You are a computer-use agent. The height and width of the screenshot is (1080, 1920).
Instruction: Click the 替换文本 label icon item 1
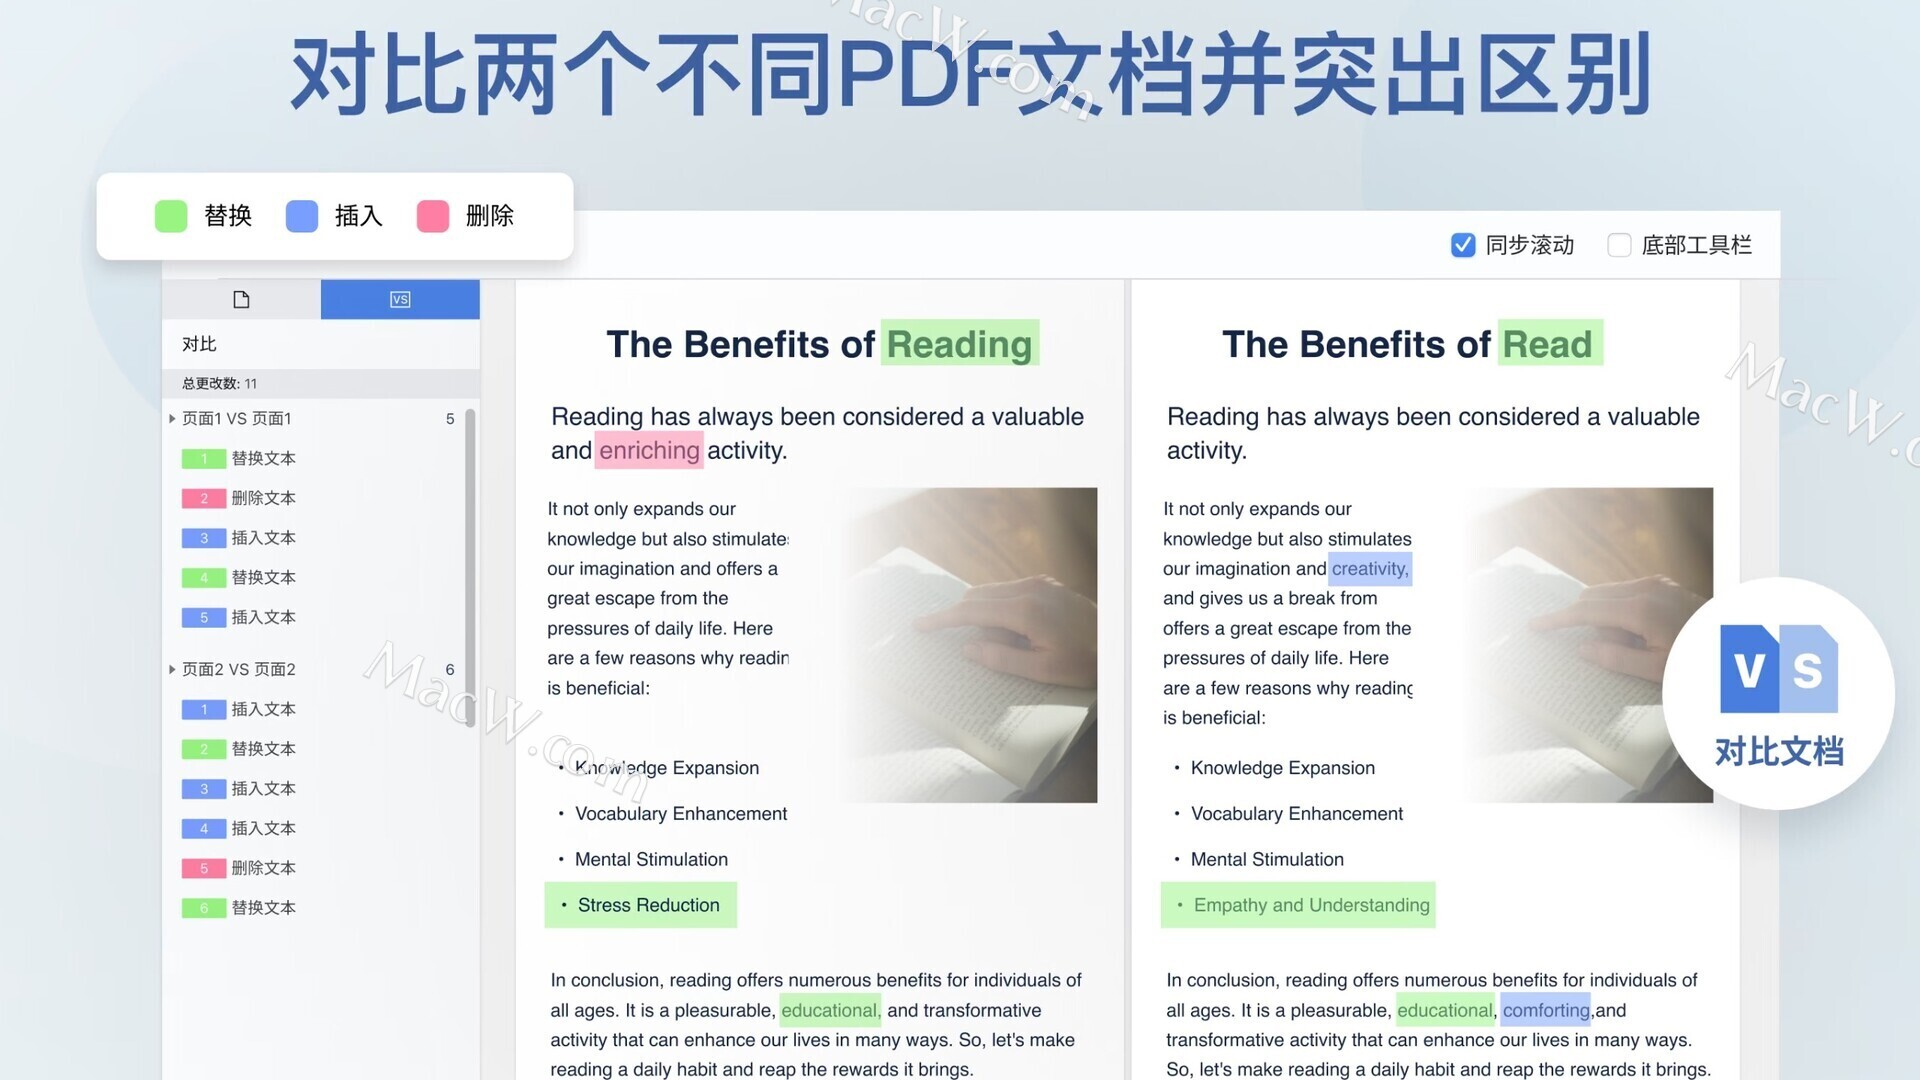[x=204, y=458]
